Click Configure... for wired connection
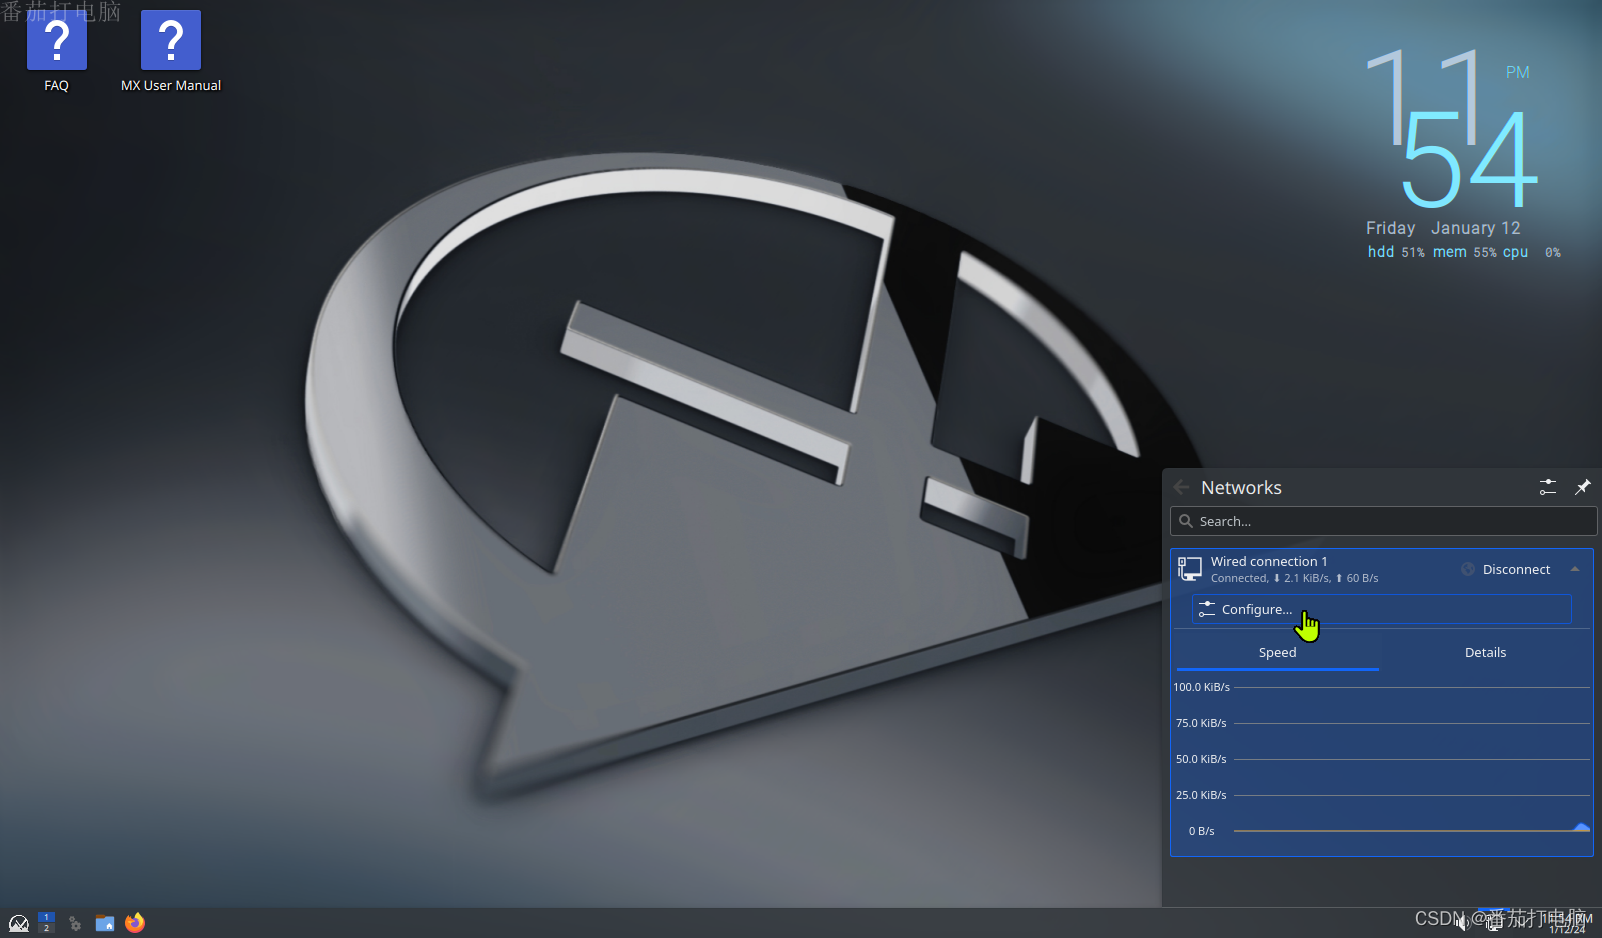 pos(1382,609)
